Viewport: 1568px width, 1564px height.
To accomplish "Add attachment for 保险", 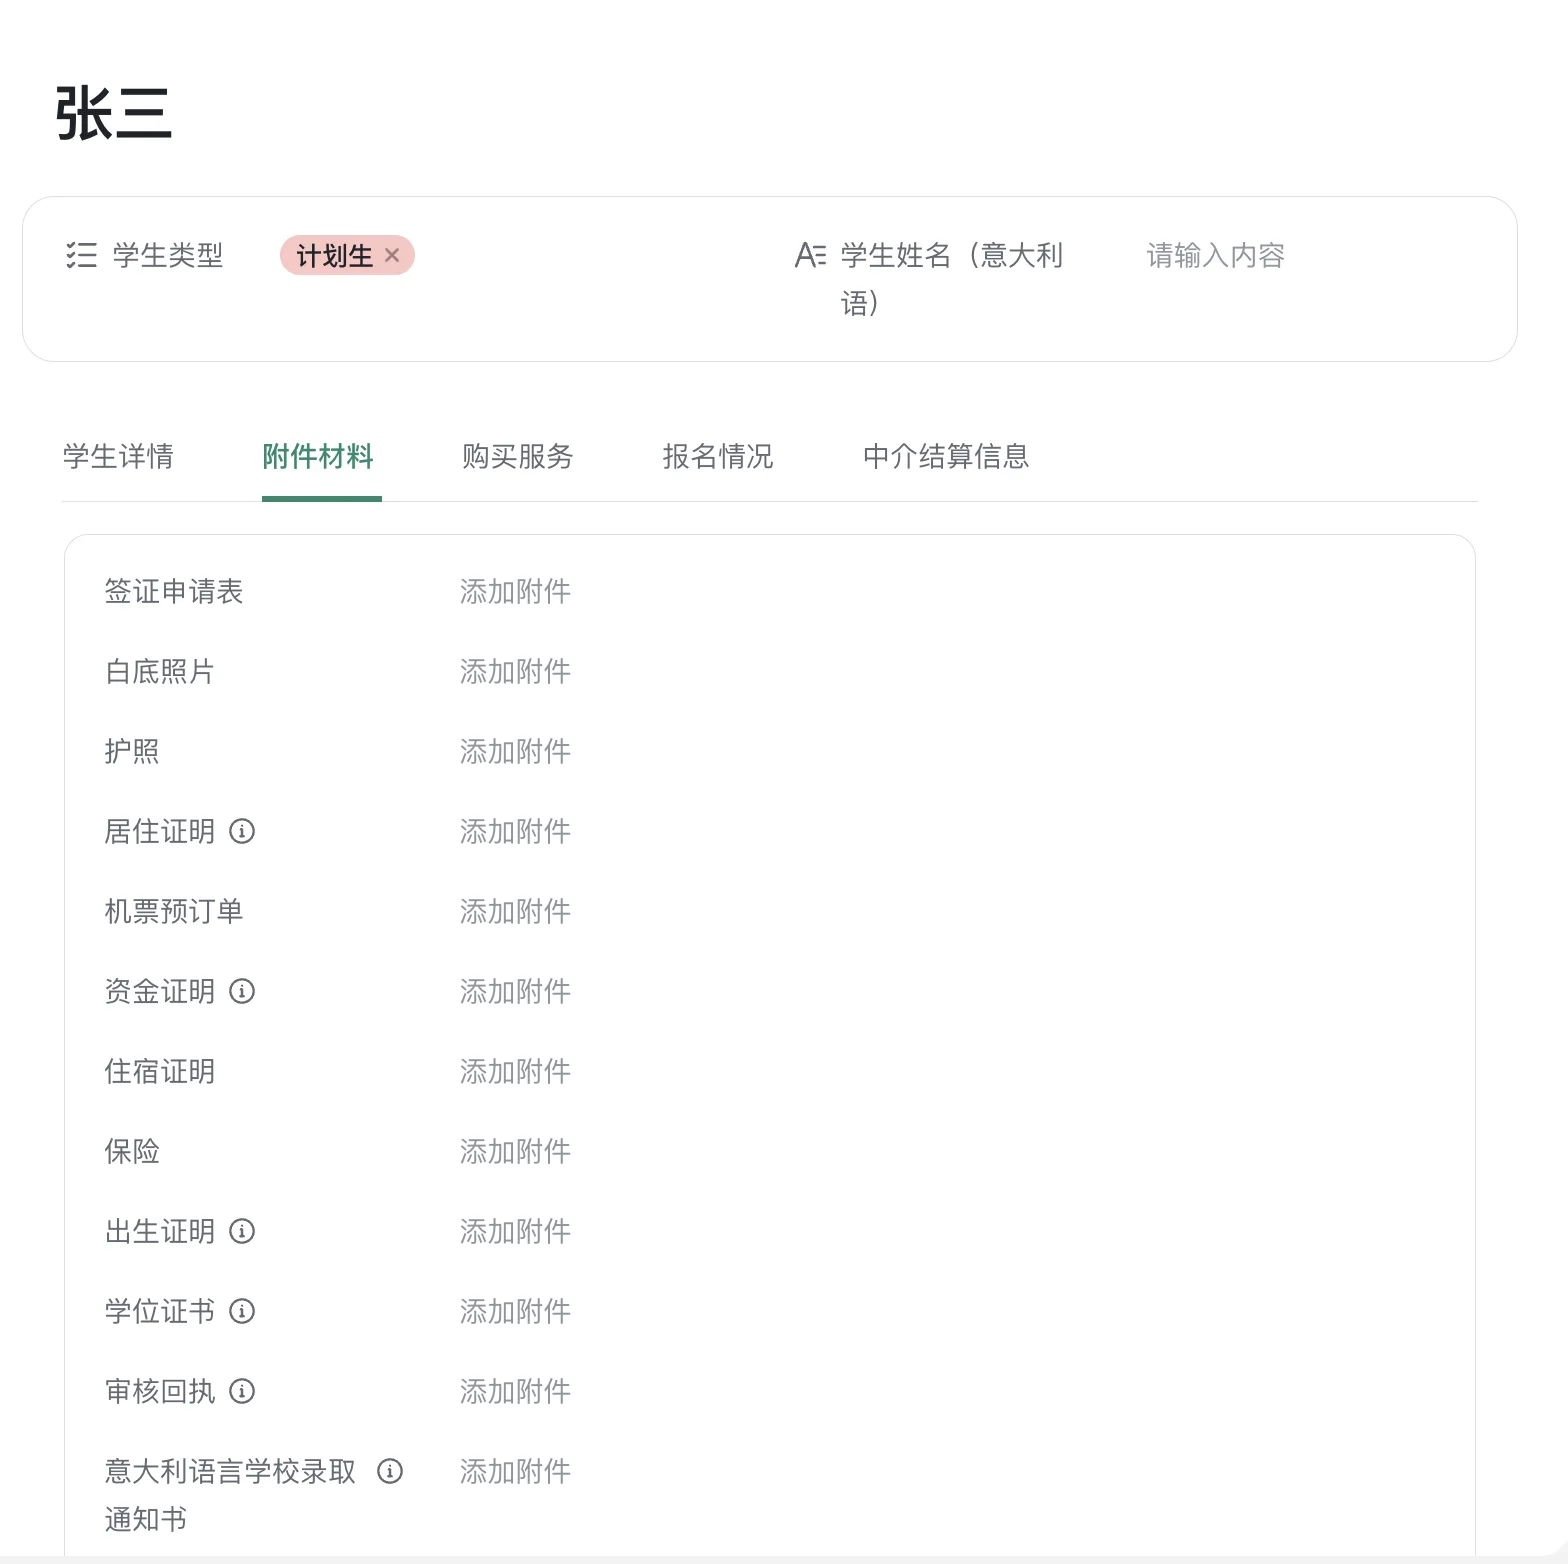I will (x=515, y=1151).
